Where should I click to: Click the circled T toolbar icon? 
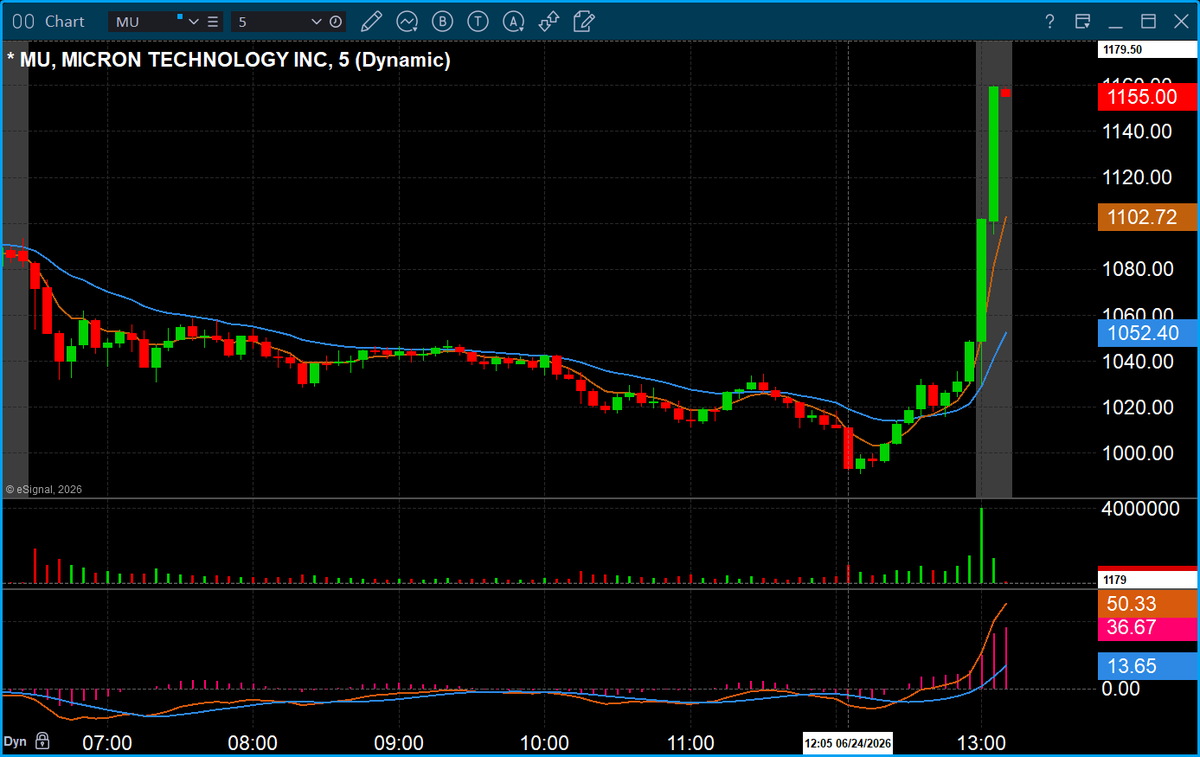tap(479, 21)
